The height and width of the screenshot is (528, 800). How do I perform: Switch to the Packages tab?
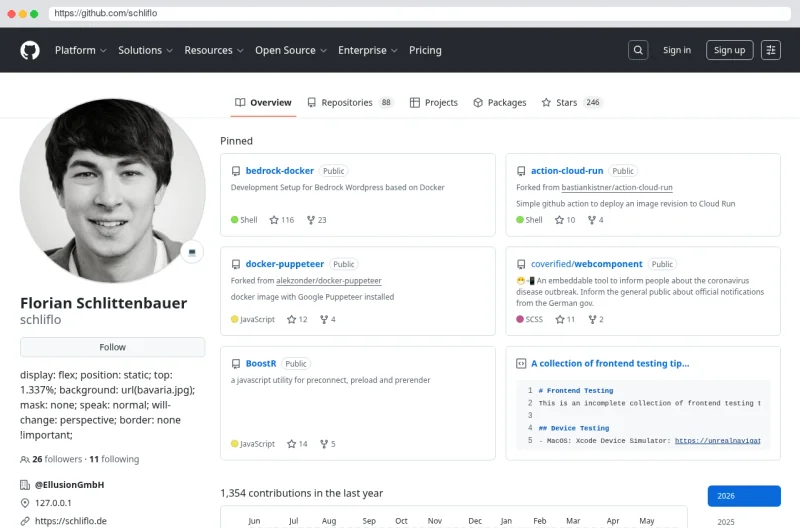[x=500, y=103]
